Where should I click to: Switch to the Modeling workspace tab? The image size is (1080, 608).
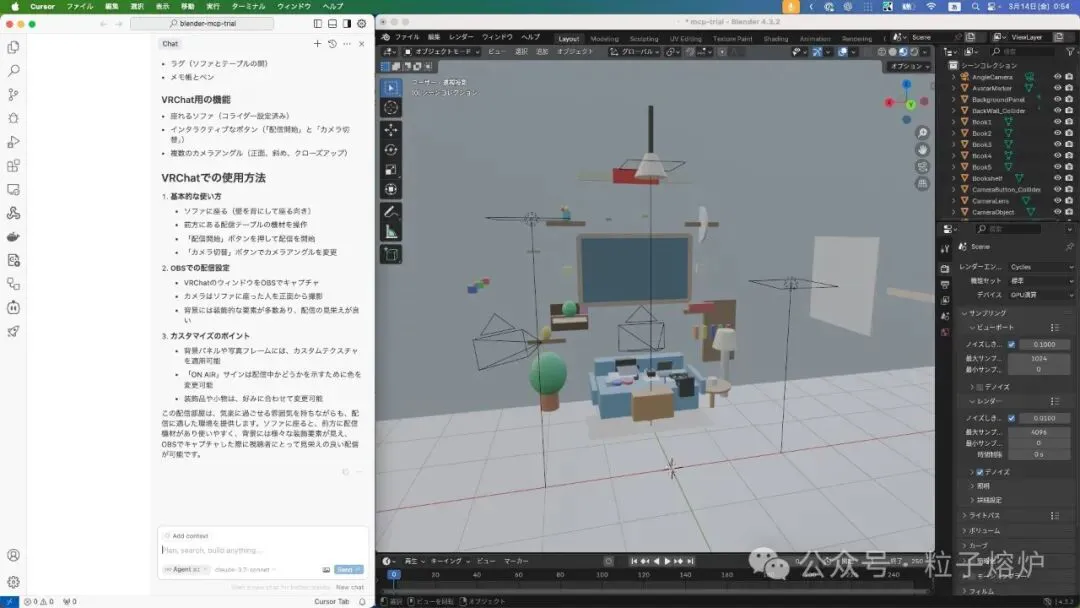605,39
